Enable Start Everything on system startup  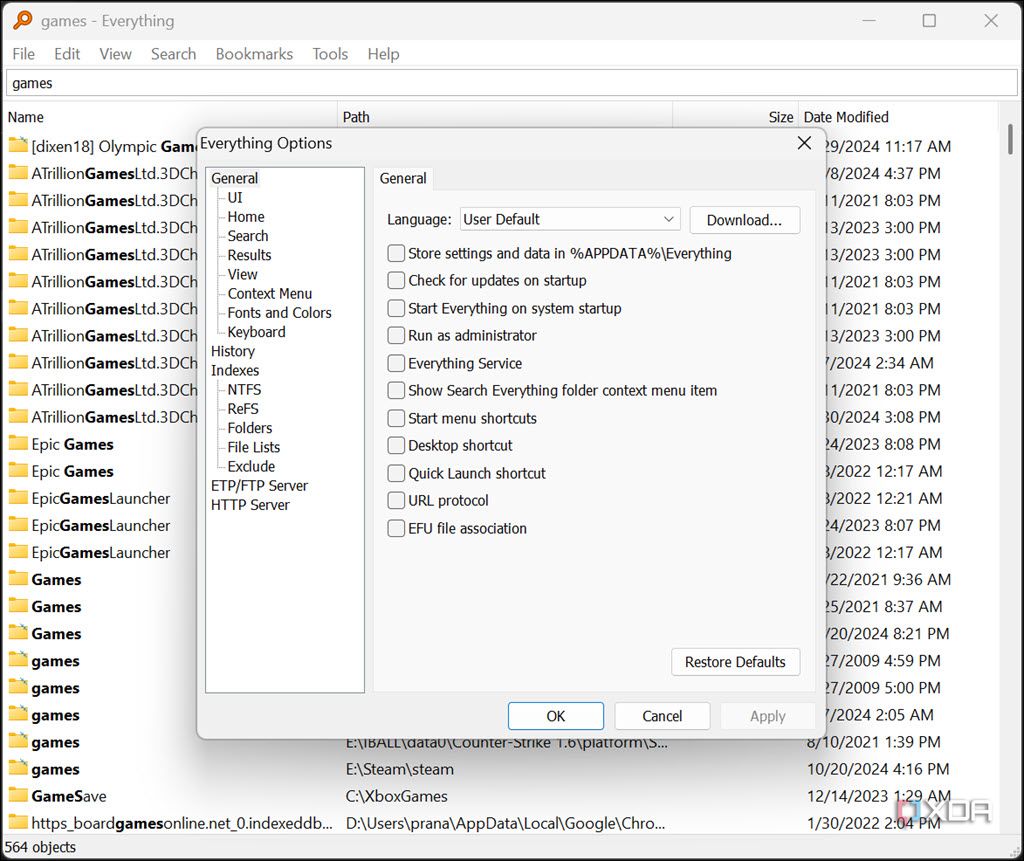(396, 308)
